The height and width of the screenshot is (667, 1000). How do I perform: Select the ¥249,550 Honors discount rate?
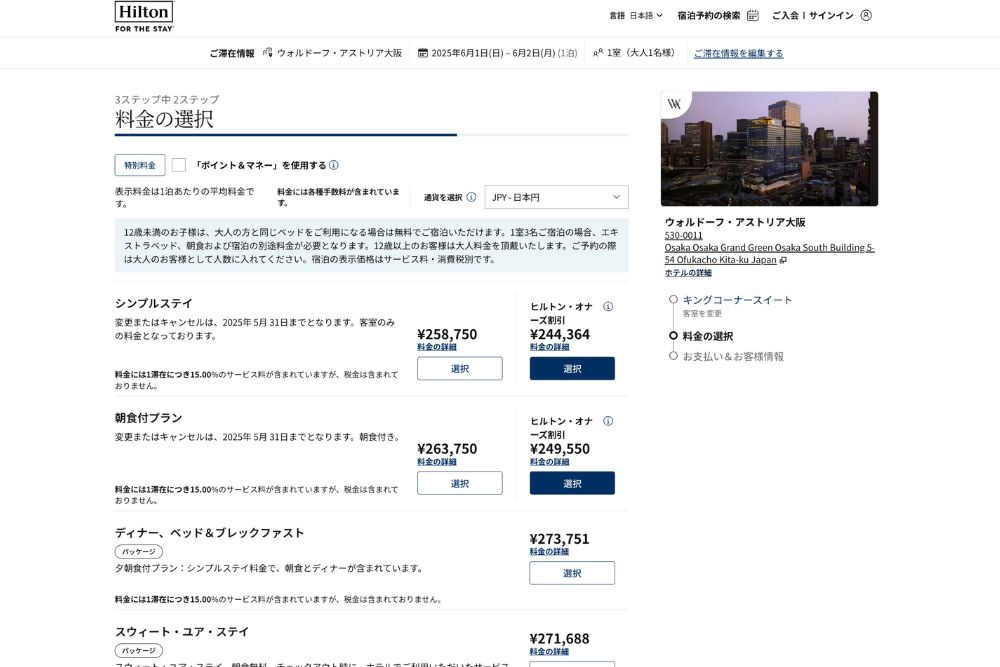point(572,483)
